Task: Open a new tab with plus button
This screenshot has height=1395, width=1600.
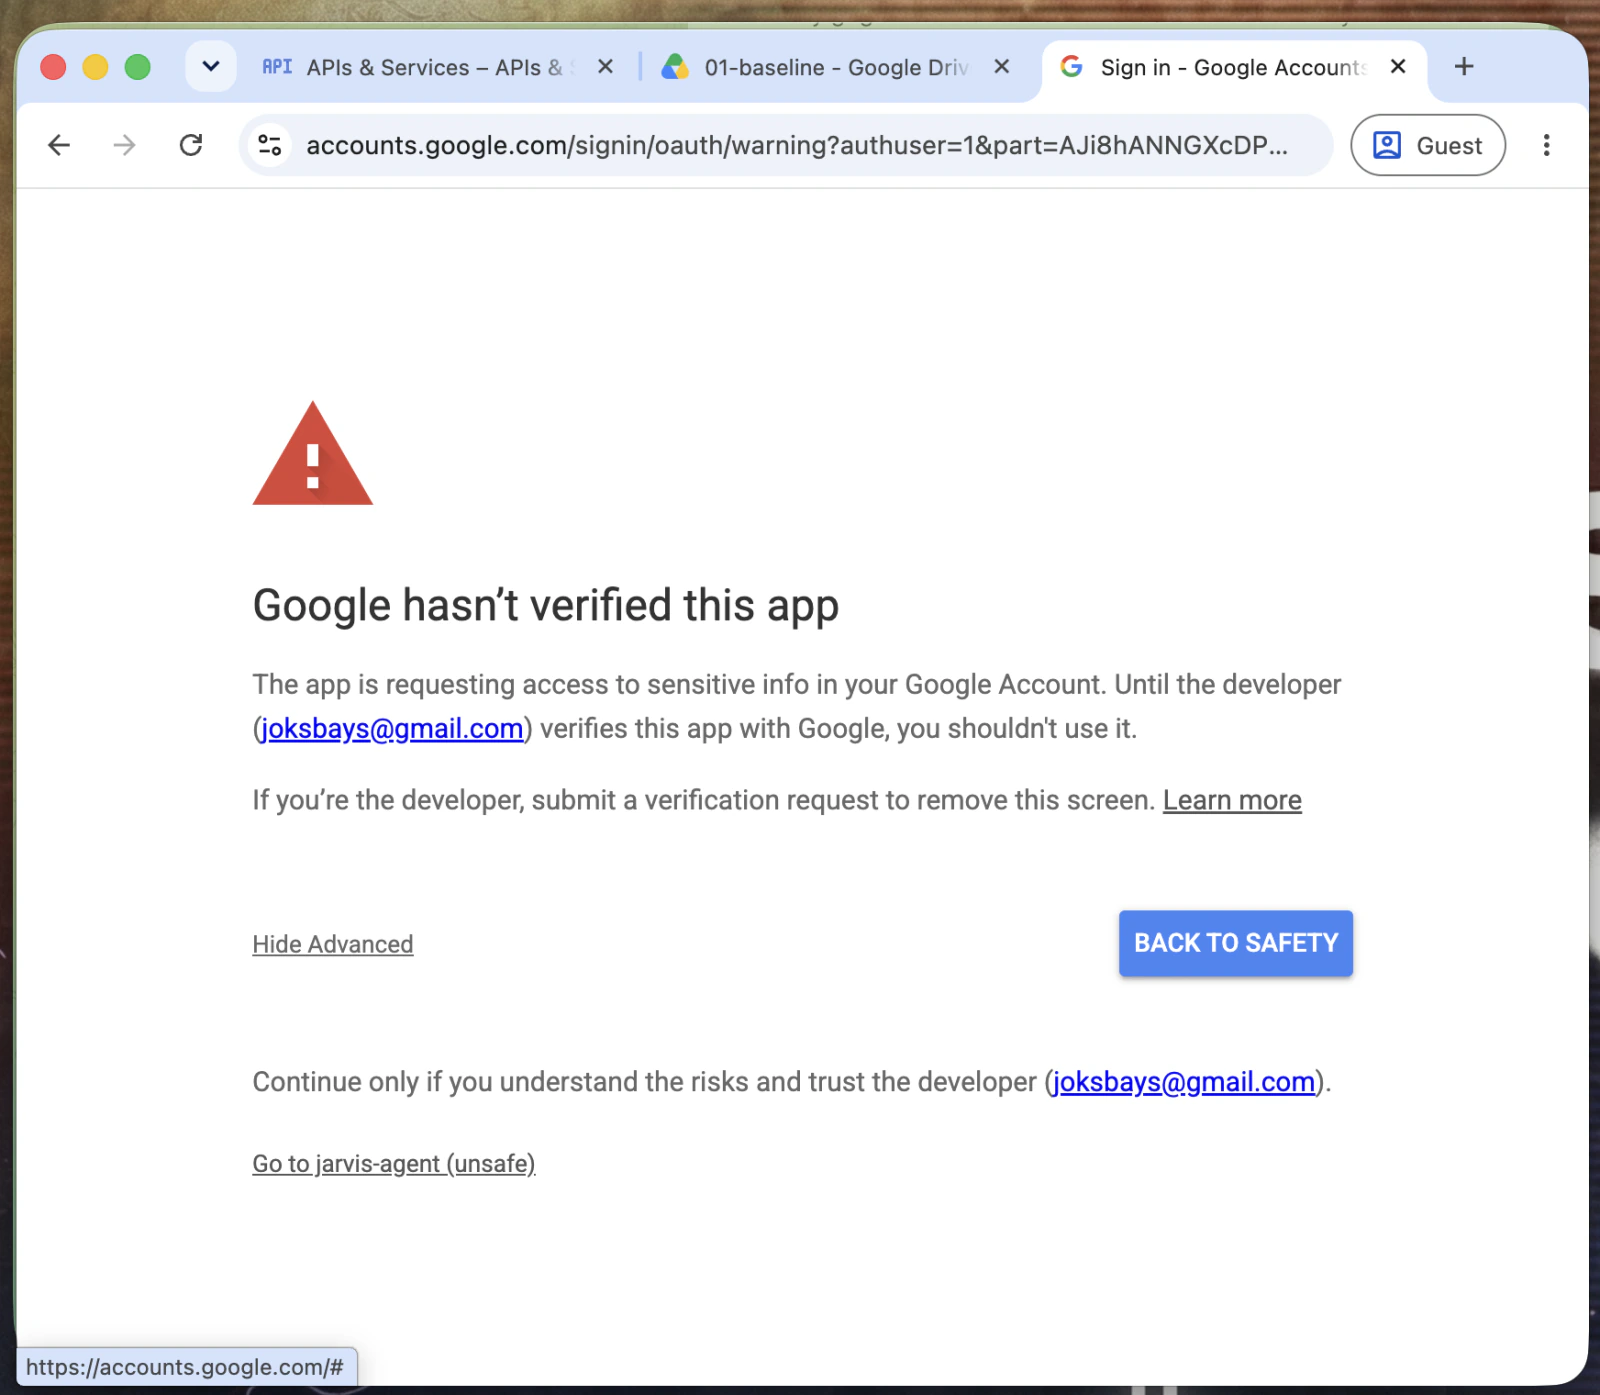Action: click(1464, 67)
